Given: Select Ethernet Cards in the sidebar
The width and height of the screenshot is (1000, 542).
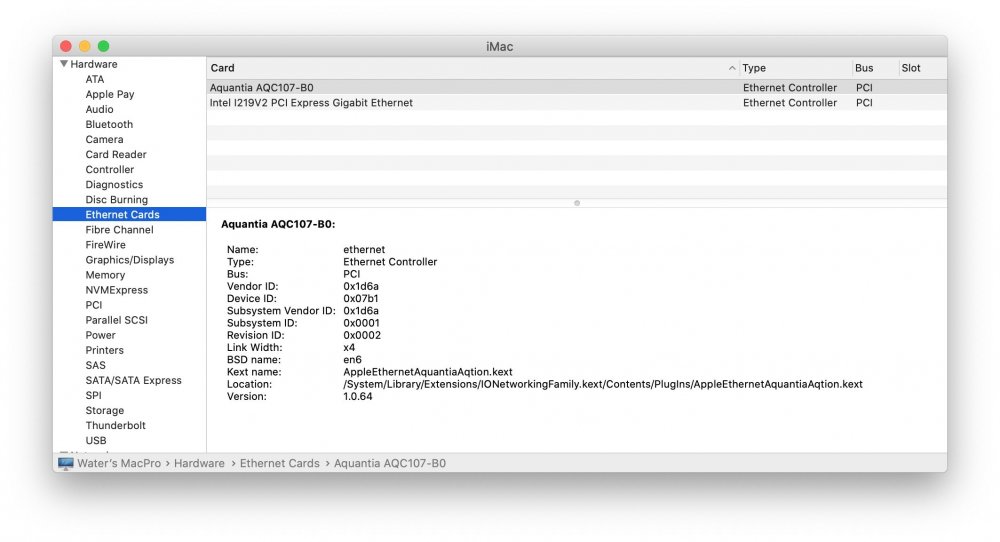Looking at the screenshot, I should click(x=129, y=214).
